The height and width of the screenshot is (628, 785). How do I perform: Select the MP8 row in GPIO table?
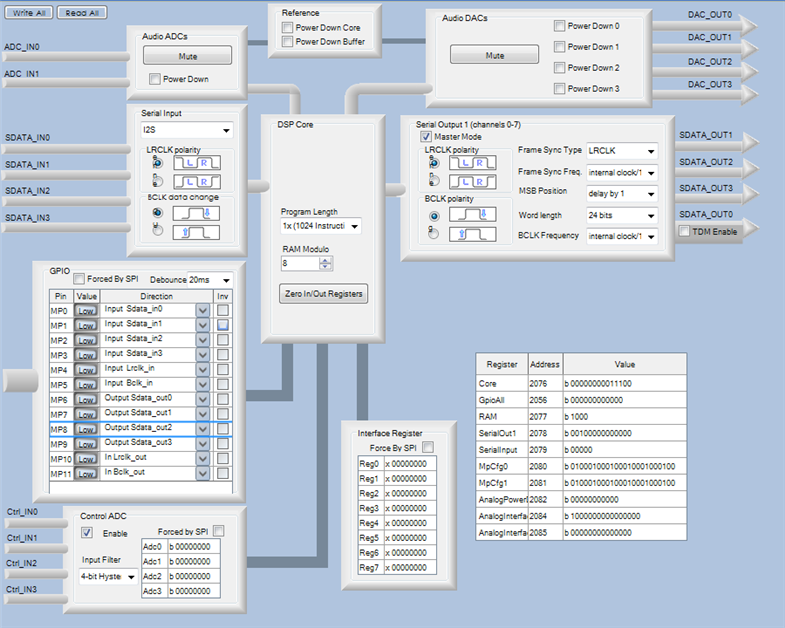point(141,429)
